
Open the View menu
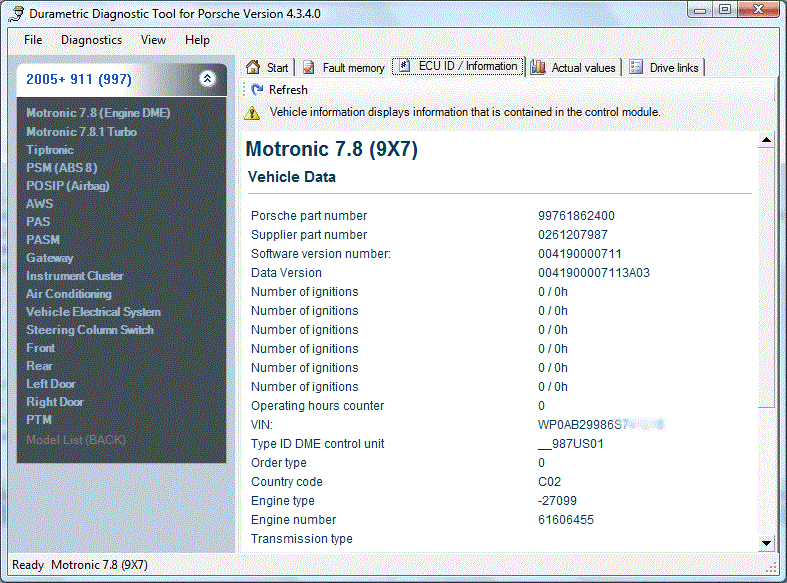(153, 40)
